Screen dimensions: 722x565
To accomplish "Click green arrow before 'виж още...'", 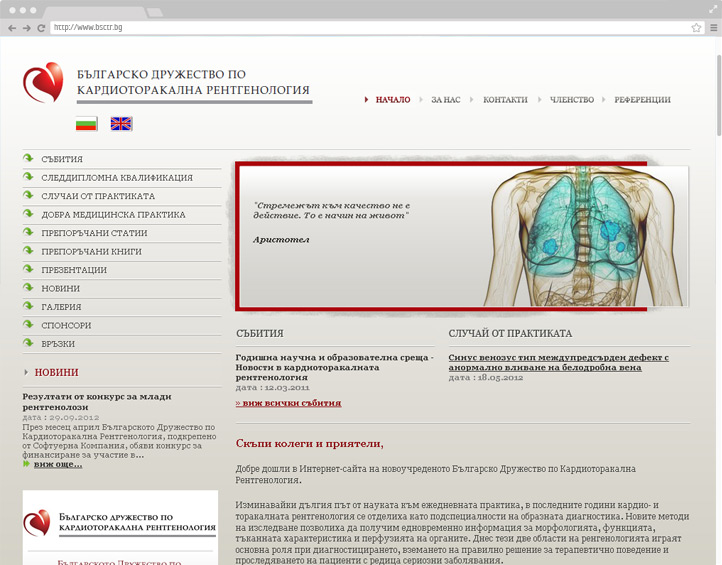I will click(x=26, y=464).
